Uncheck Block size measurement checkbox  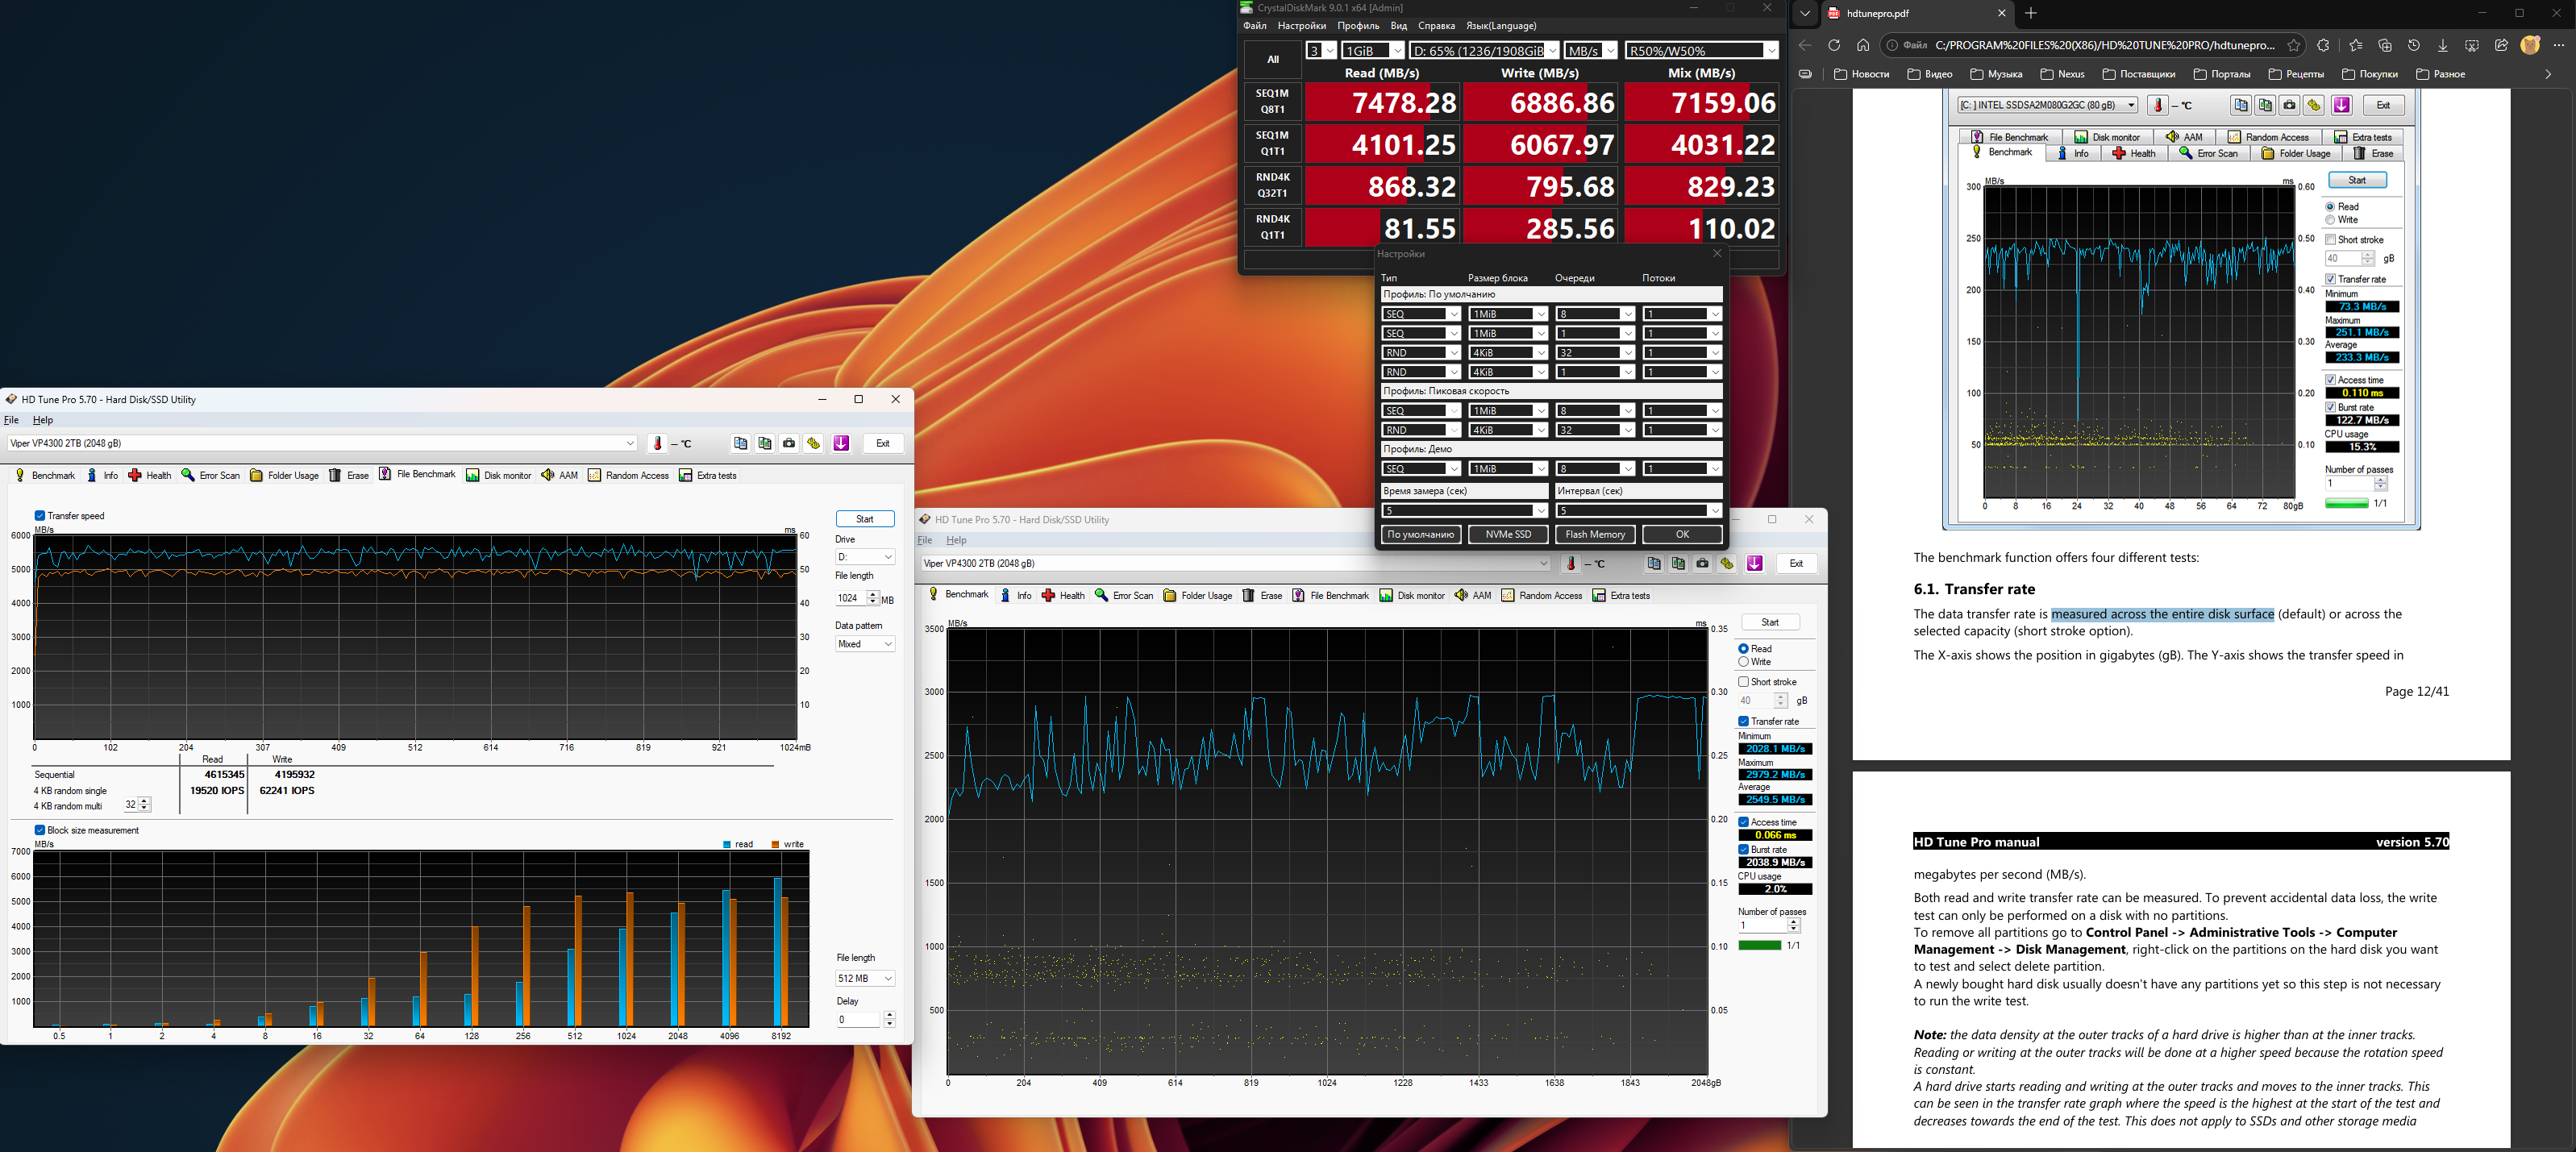(x=40, y=830)
